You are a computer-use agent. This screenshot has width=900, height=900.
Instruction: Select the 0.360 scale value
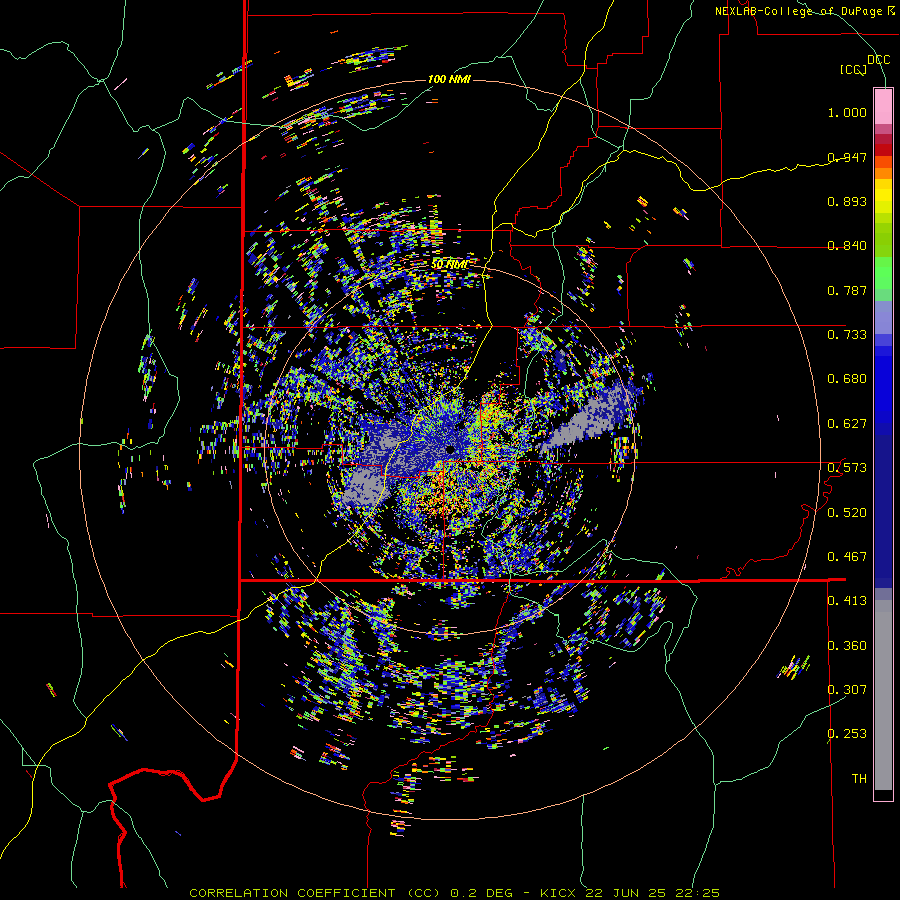(x=847, y=646)
